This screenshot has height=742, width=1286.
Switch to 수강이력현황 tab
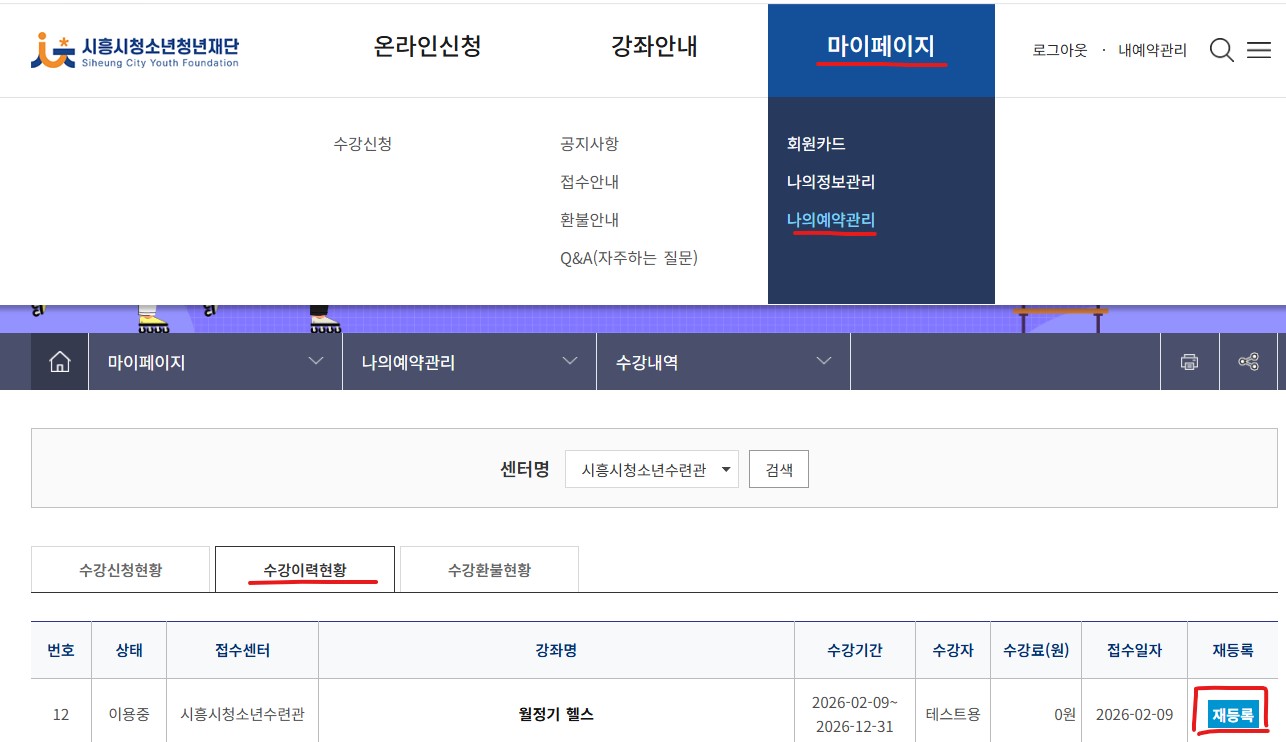(305, 570)
